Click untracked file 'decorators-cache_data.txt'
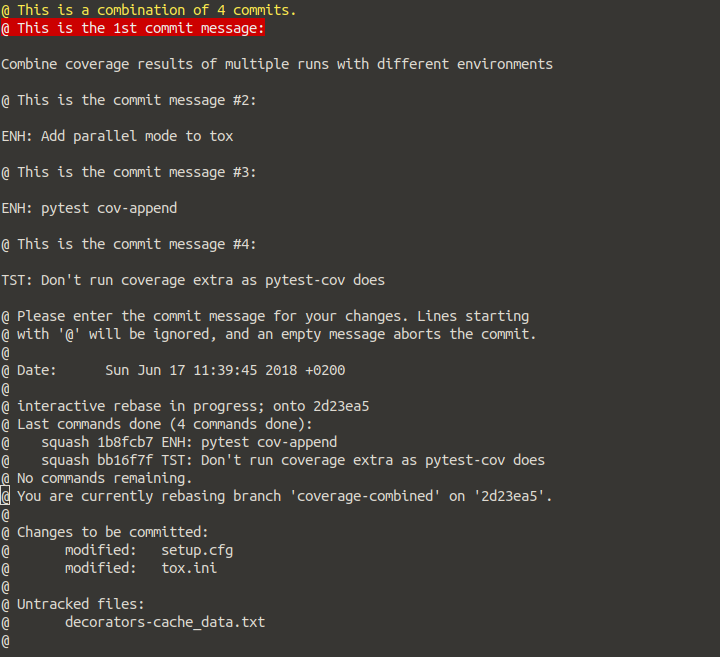This screenshot has width=720, height=657. [x=165, y=622]
